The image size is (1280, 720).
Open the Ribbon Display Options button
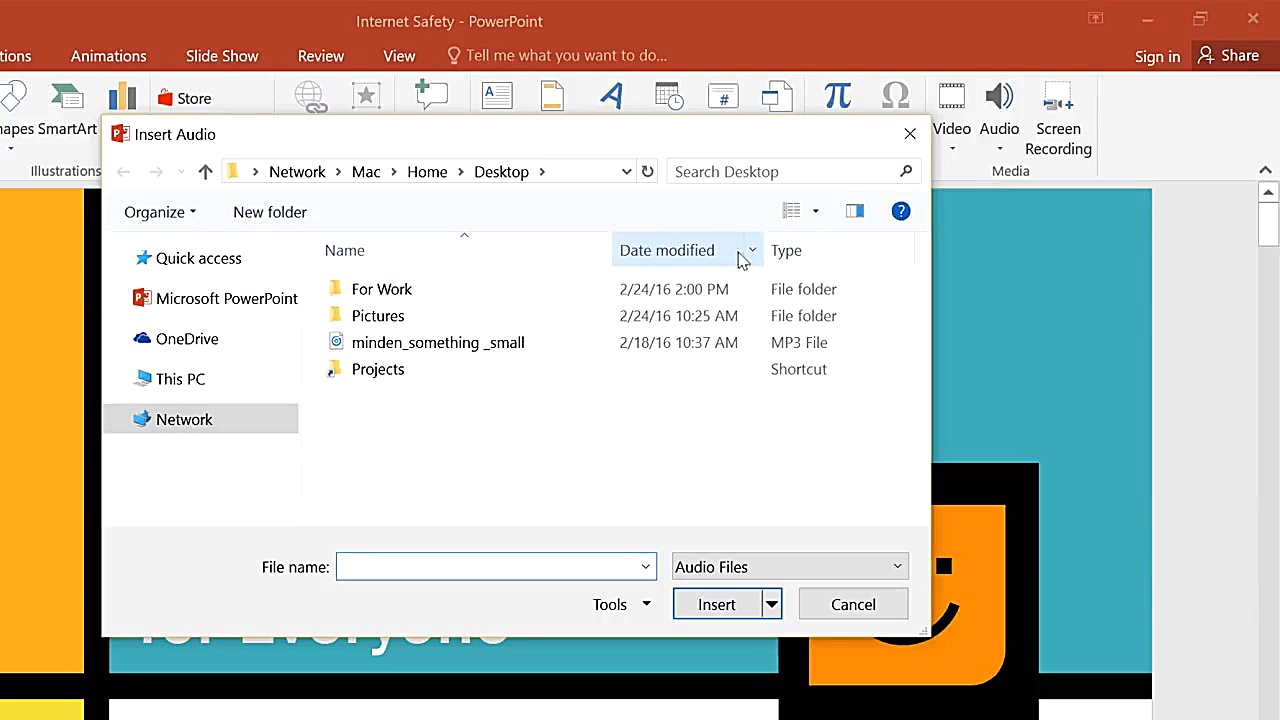(x=1096, y=18)
